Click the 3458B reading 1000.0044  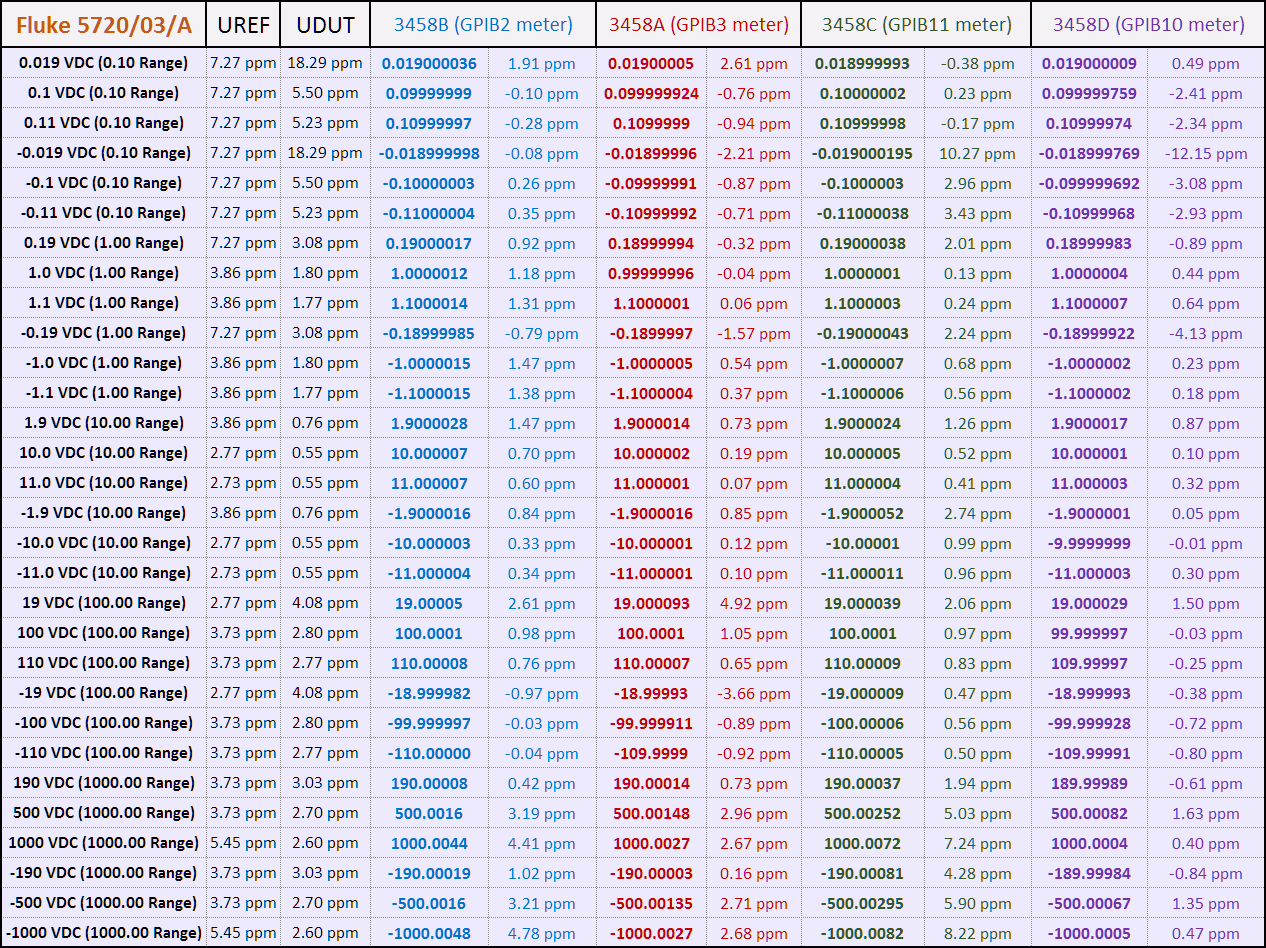[430, 844]
